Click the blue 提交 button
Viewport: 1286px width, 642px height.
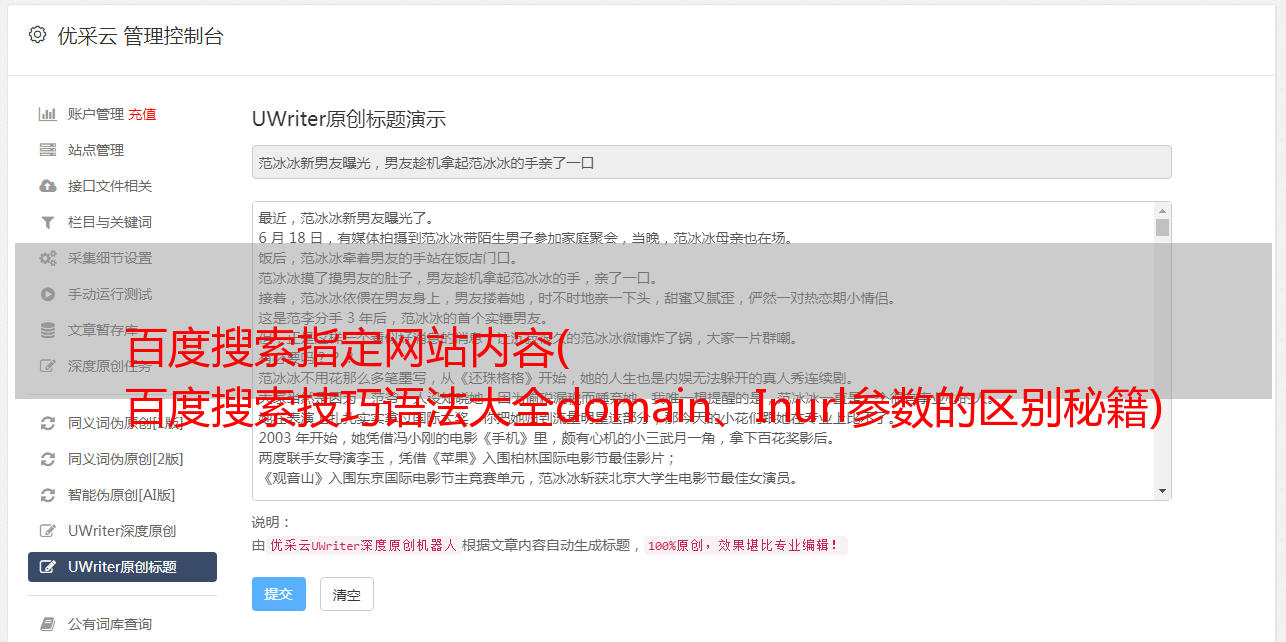click(278, 594)
